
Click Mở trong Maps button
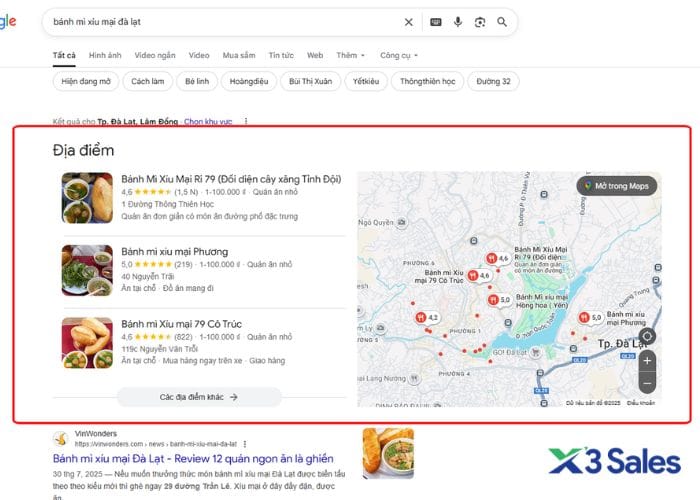(617, 186)
